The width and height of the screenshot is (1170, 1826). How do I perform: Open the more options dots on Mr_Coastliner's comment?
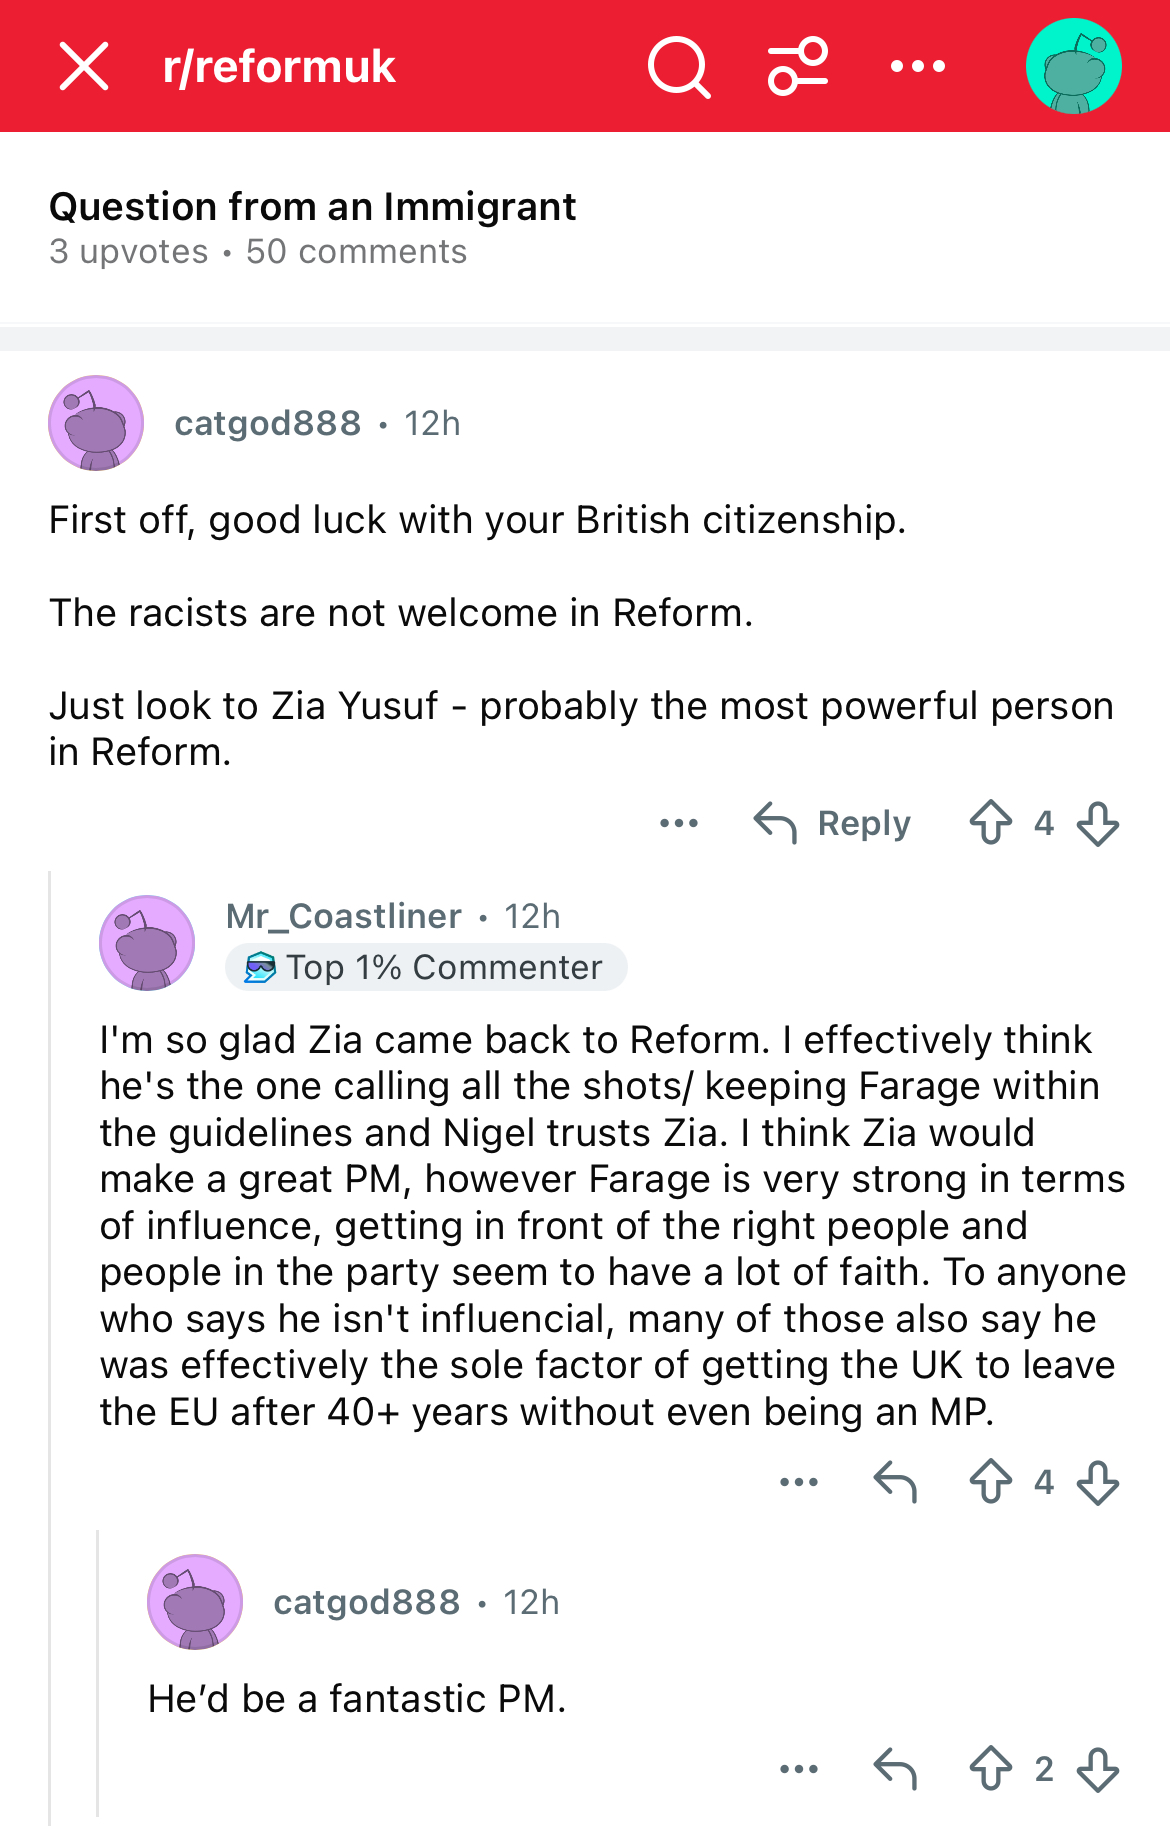point(799,1482)
